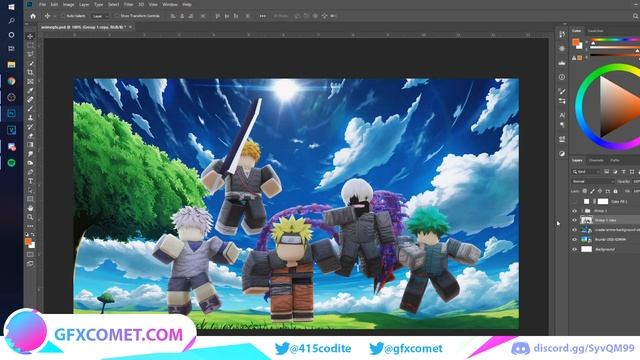Viewport: 640px width, 360px height.
Task: Click the hue slider in Color panel
Action: (616, 40)
